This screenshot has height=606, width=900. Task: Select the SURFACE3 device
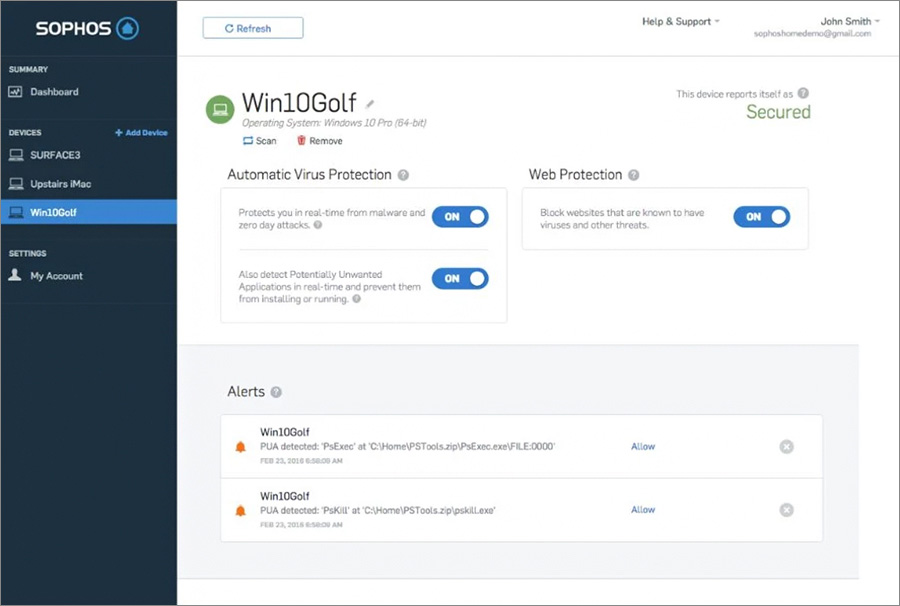coord(89,155)
